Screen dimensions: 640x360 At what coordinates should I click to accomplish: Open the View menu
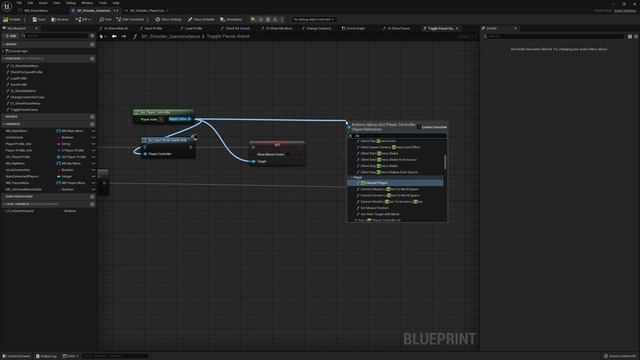click(56, 3)
